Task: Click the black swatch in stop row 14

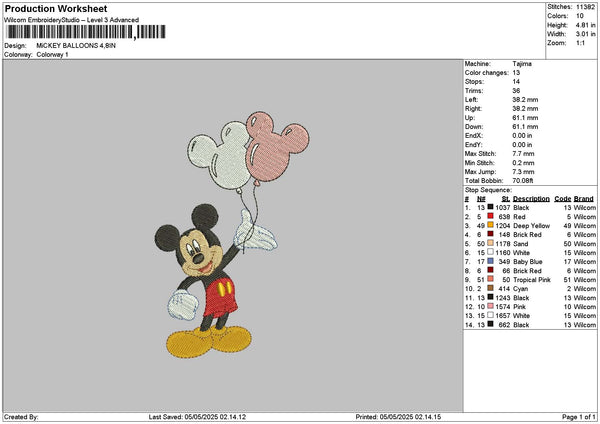Action: [490, 324]
